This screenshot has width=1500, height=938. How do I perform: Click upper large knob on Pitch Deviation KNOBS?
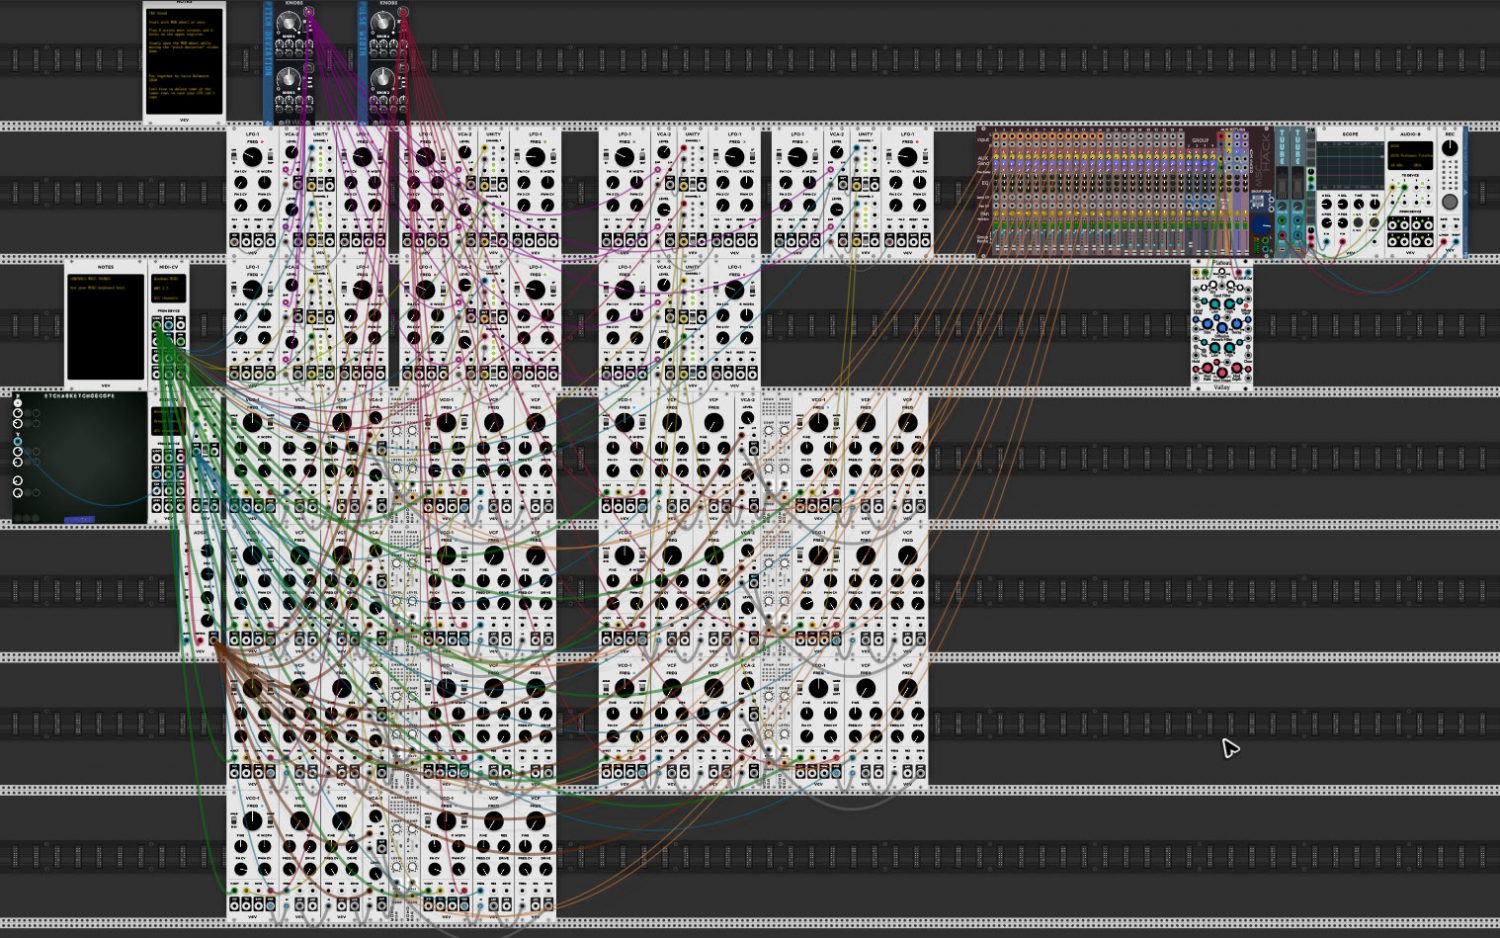[289, 23]
